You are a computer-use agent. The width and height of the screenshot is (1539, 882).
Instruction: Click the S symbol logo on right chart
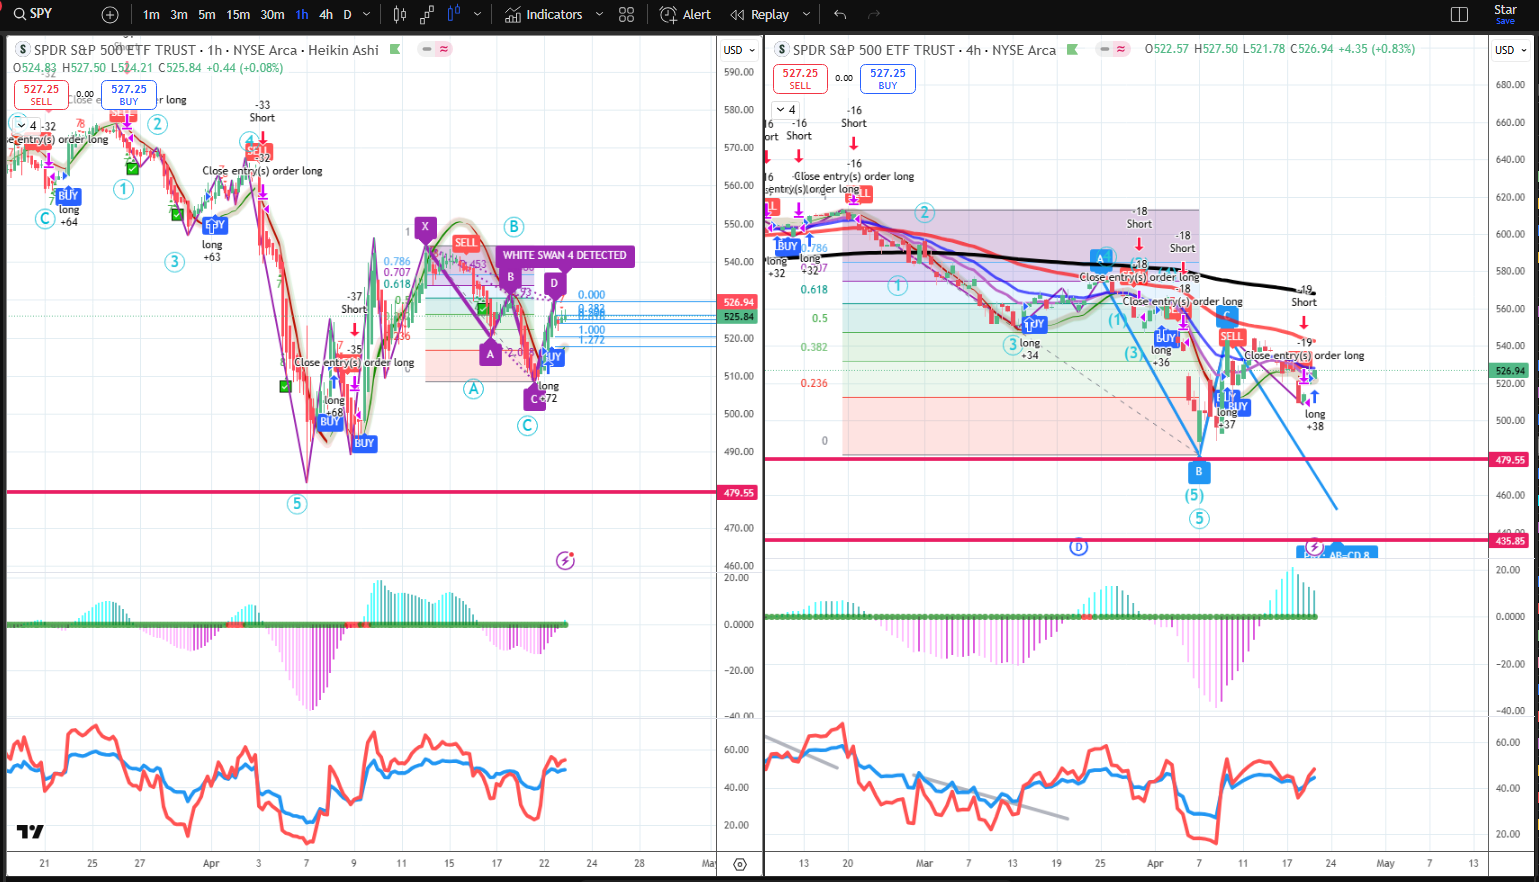tap(782, 50)
